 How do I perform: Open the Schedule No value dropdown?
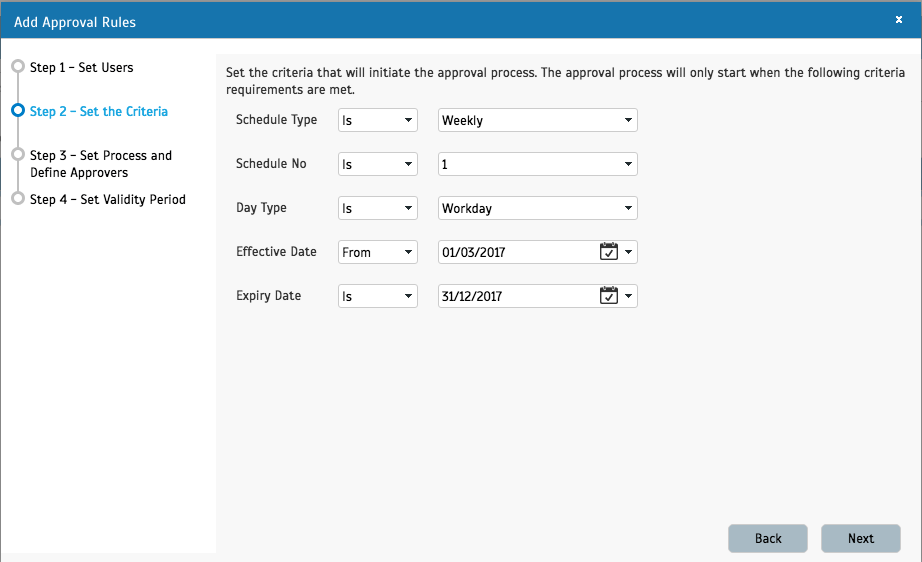coord(537,164)
